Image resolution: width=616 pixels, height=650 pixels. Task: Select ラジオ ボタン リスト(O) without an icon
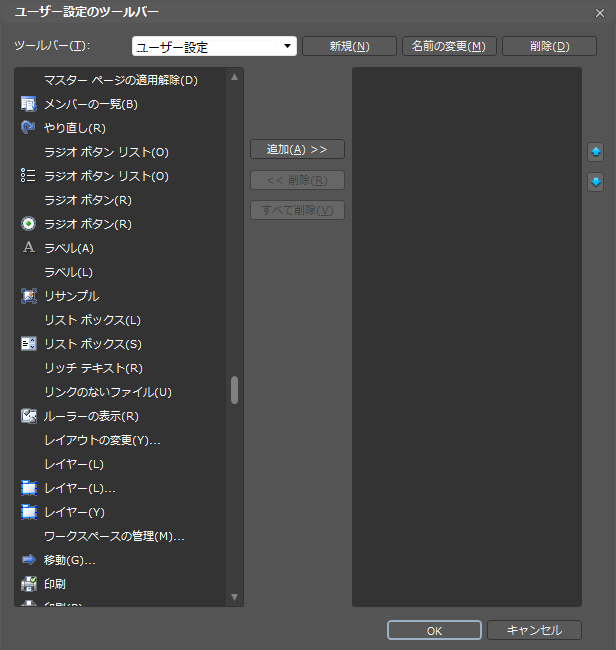(121, 152)
